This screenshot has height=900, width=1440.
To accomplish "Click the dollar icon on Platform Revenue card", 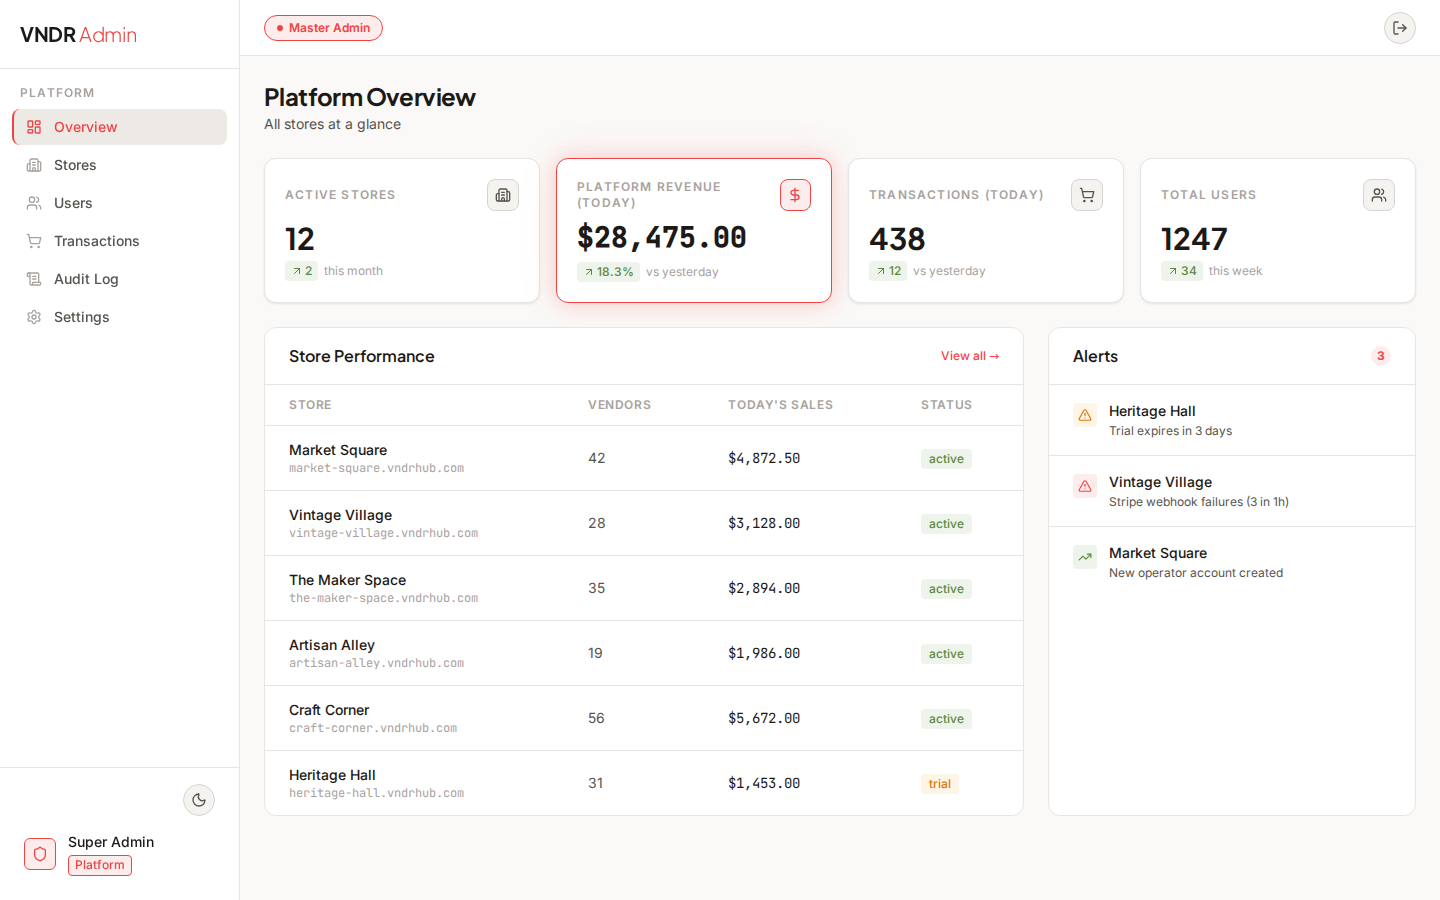I will point(795,195).
